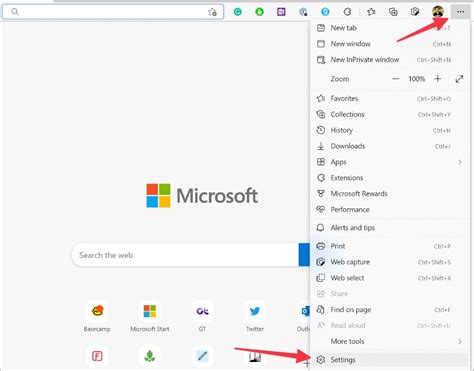Open the Collections toolbar icon

pos(393,12)
